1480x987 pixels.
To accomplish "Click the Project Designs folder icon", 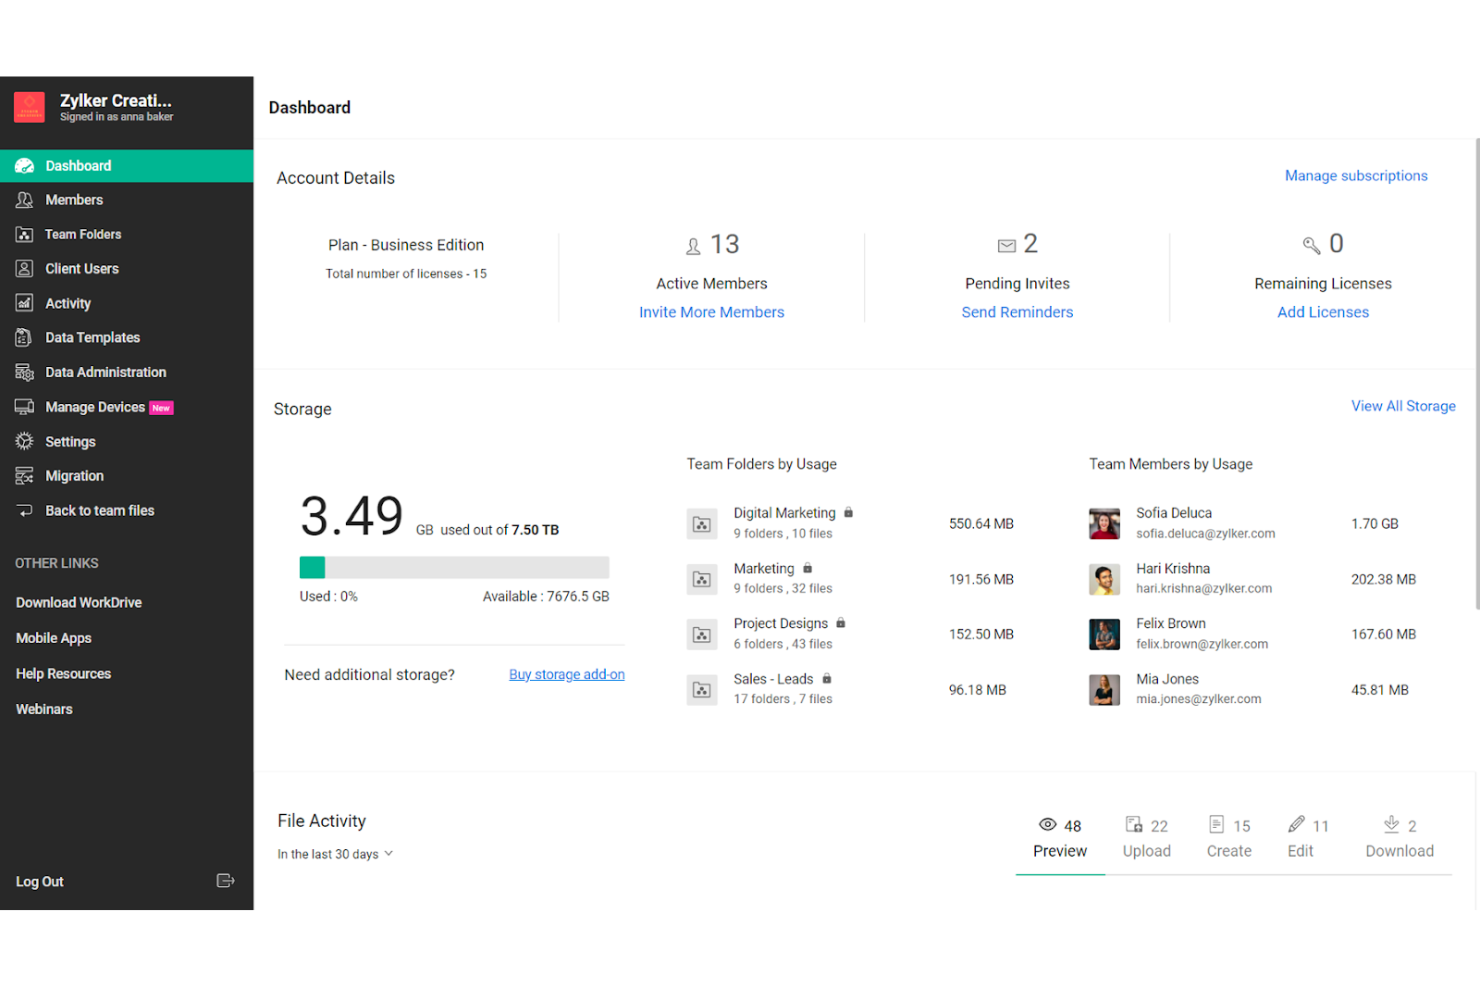I will pos(702,634).
